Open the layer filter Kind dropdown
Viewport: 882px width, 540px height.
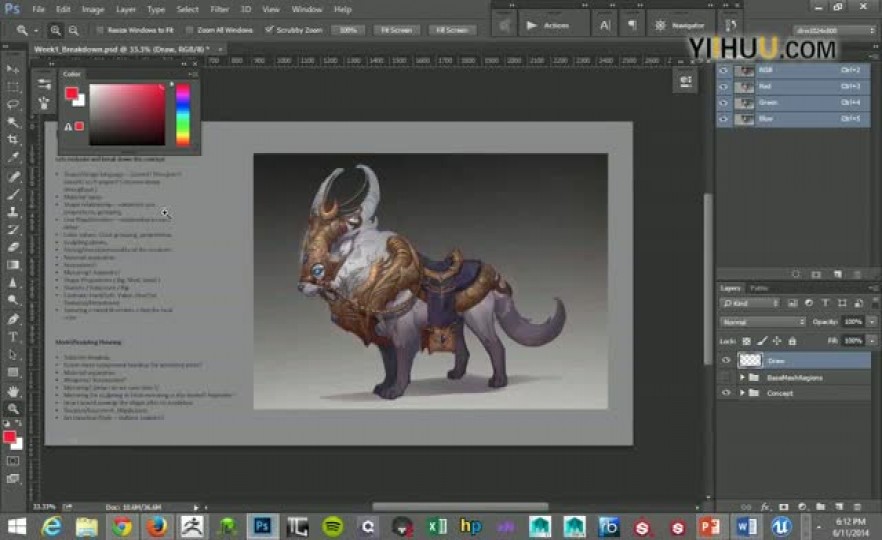[750, 303]
